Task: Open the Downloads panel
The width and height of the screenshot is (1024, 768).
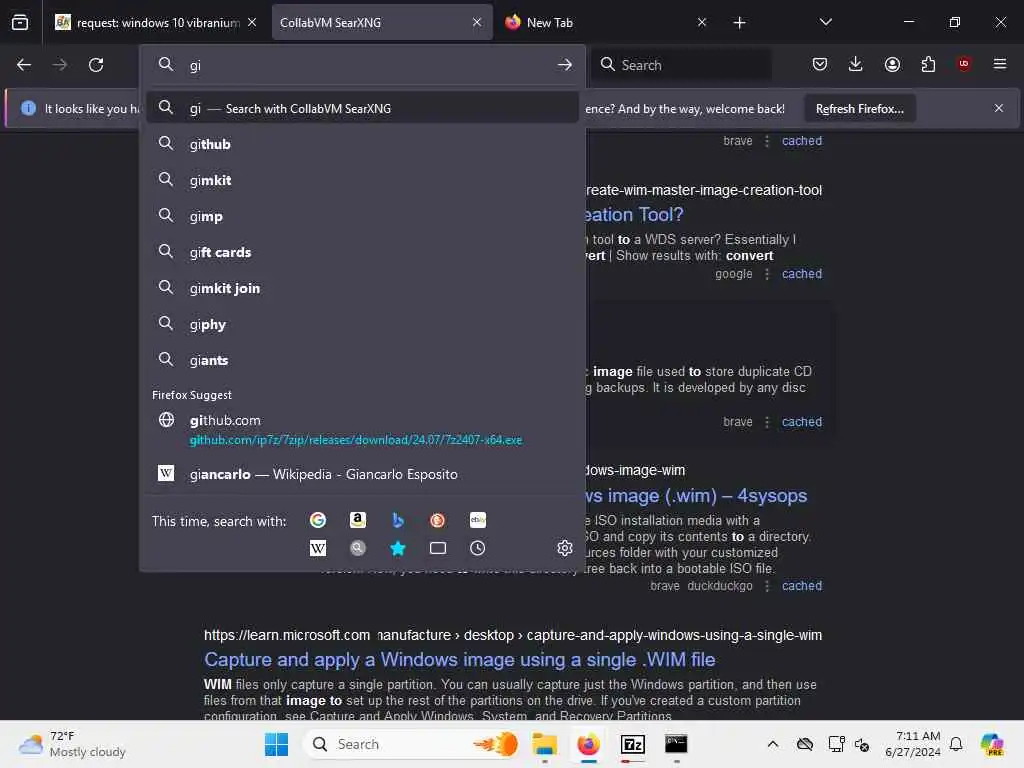Action: pyautogui.click(x=856, y=64)
